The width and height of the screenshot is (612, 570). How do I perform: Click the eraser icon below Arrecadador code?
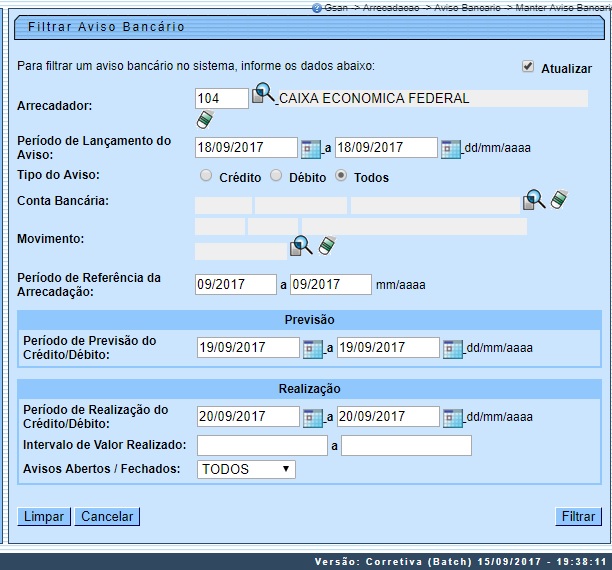click(x=205, y=121)
